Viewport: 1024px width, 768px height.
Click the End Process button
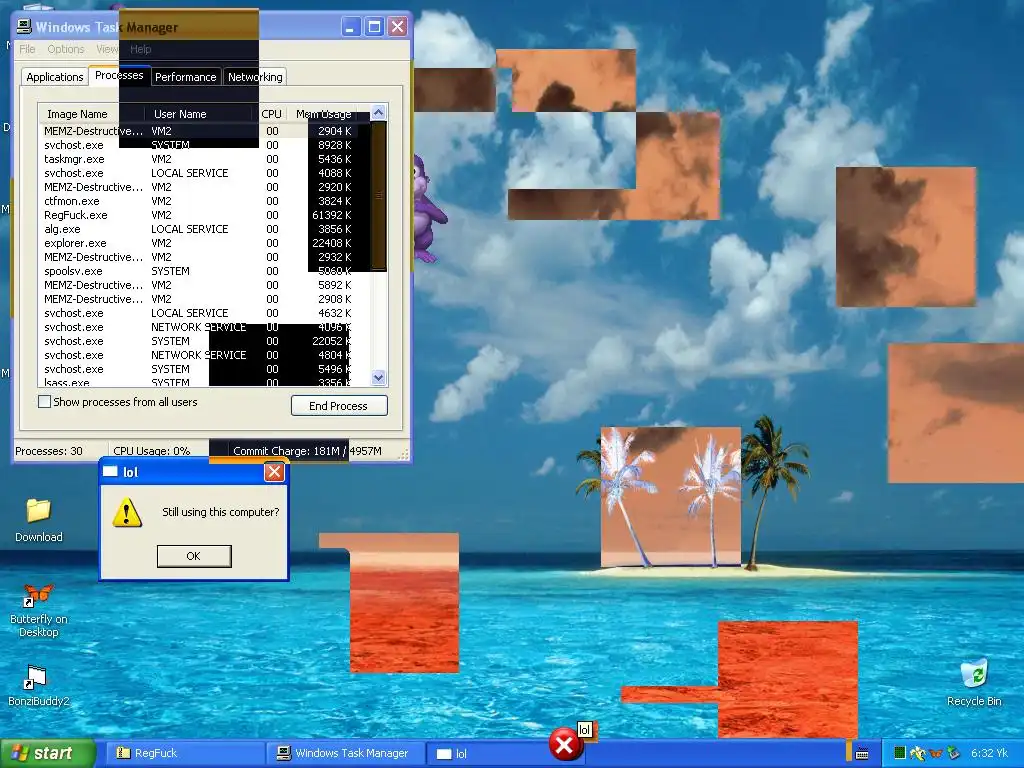[339, 406]
